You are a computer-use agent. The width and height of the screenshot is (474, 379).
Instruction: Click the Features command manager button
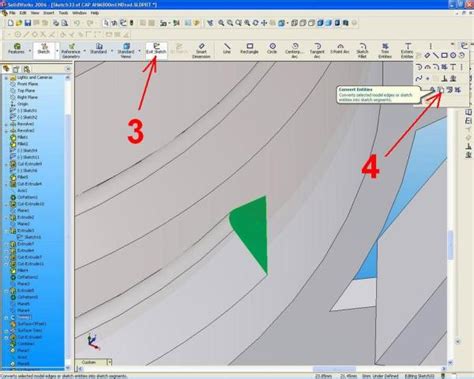[x=17, y=49]
